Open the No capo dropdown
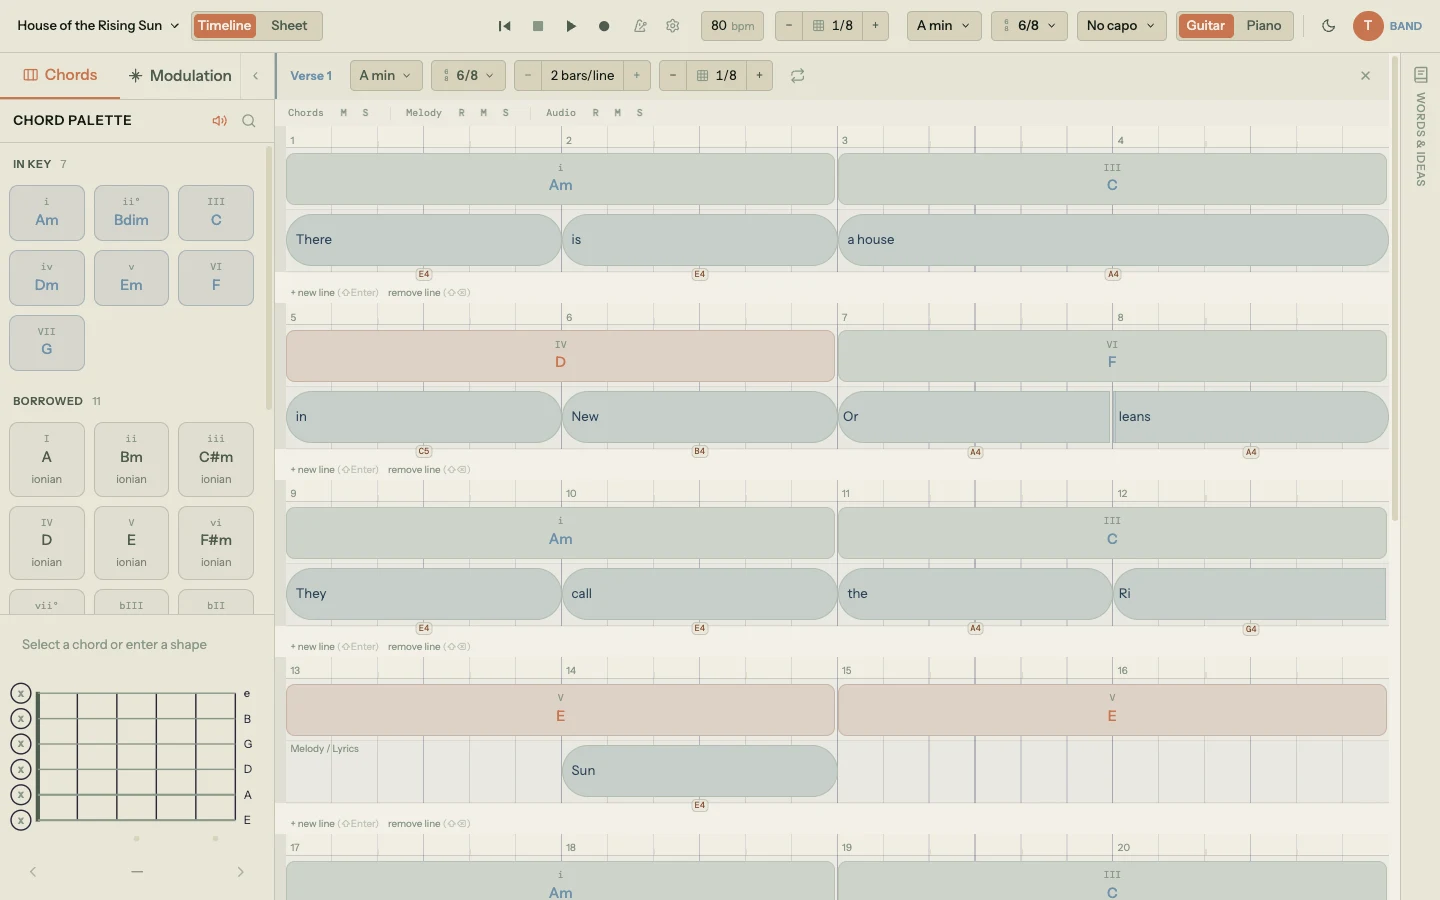The width and height of the screenshot is (1440, 900). coord(1120,26)
